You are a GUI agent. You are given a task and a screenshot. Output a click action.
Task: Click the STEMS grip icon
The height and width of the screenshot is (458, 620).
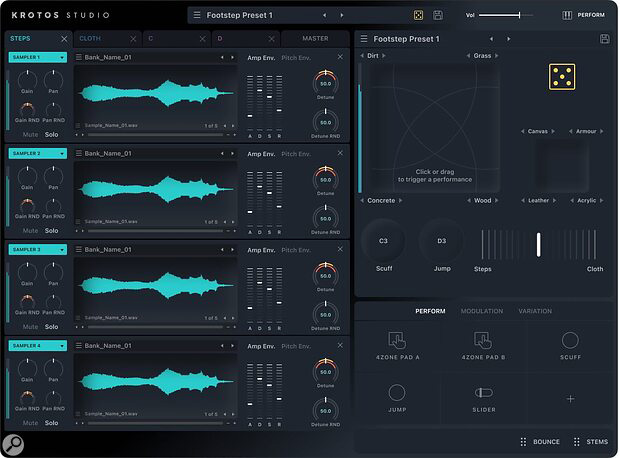point(577,442)
